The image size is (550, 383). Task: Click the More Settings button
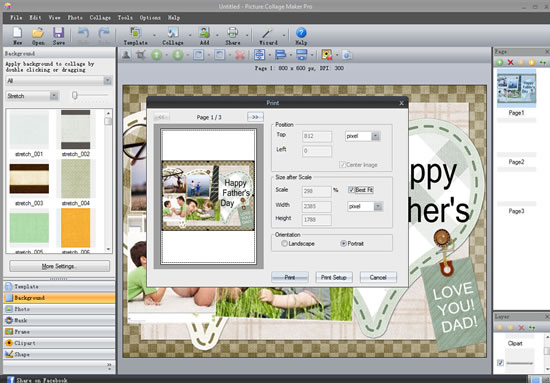(x=59, y=266)
